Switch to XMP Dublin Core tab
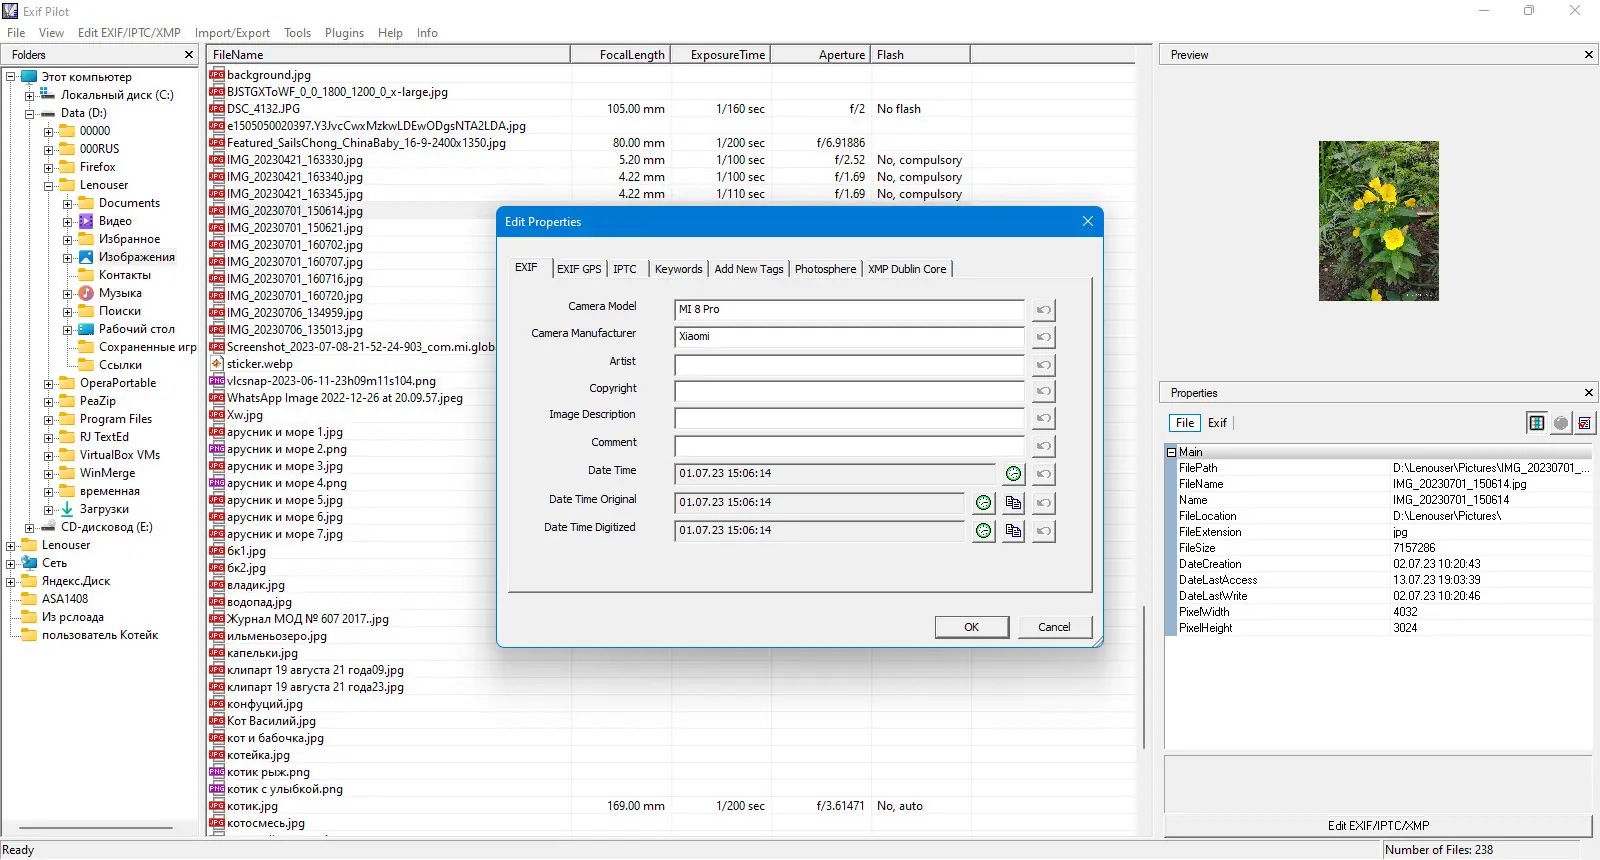The width and height of the screenshot is (1600, 860). (x=906, y=269)
